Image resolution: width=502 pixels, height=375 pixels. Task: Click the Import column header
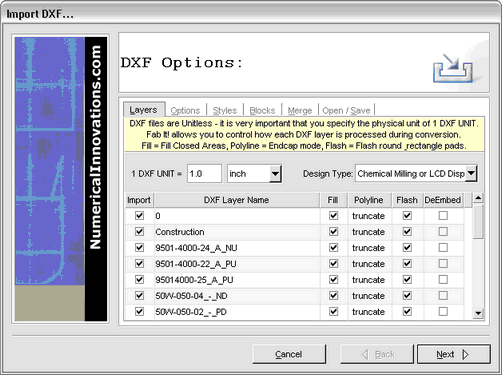[x=139, y=200]
